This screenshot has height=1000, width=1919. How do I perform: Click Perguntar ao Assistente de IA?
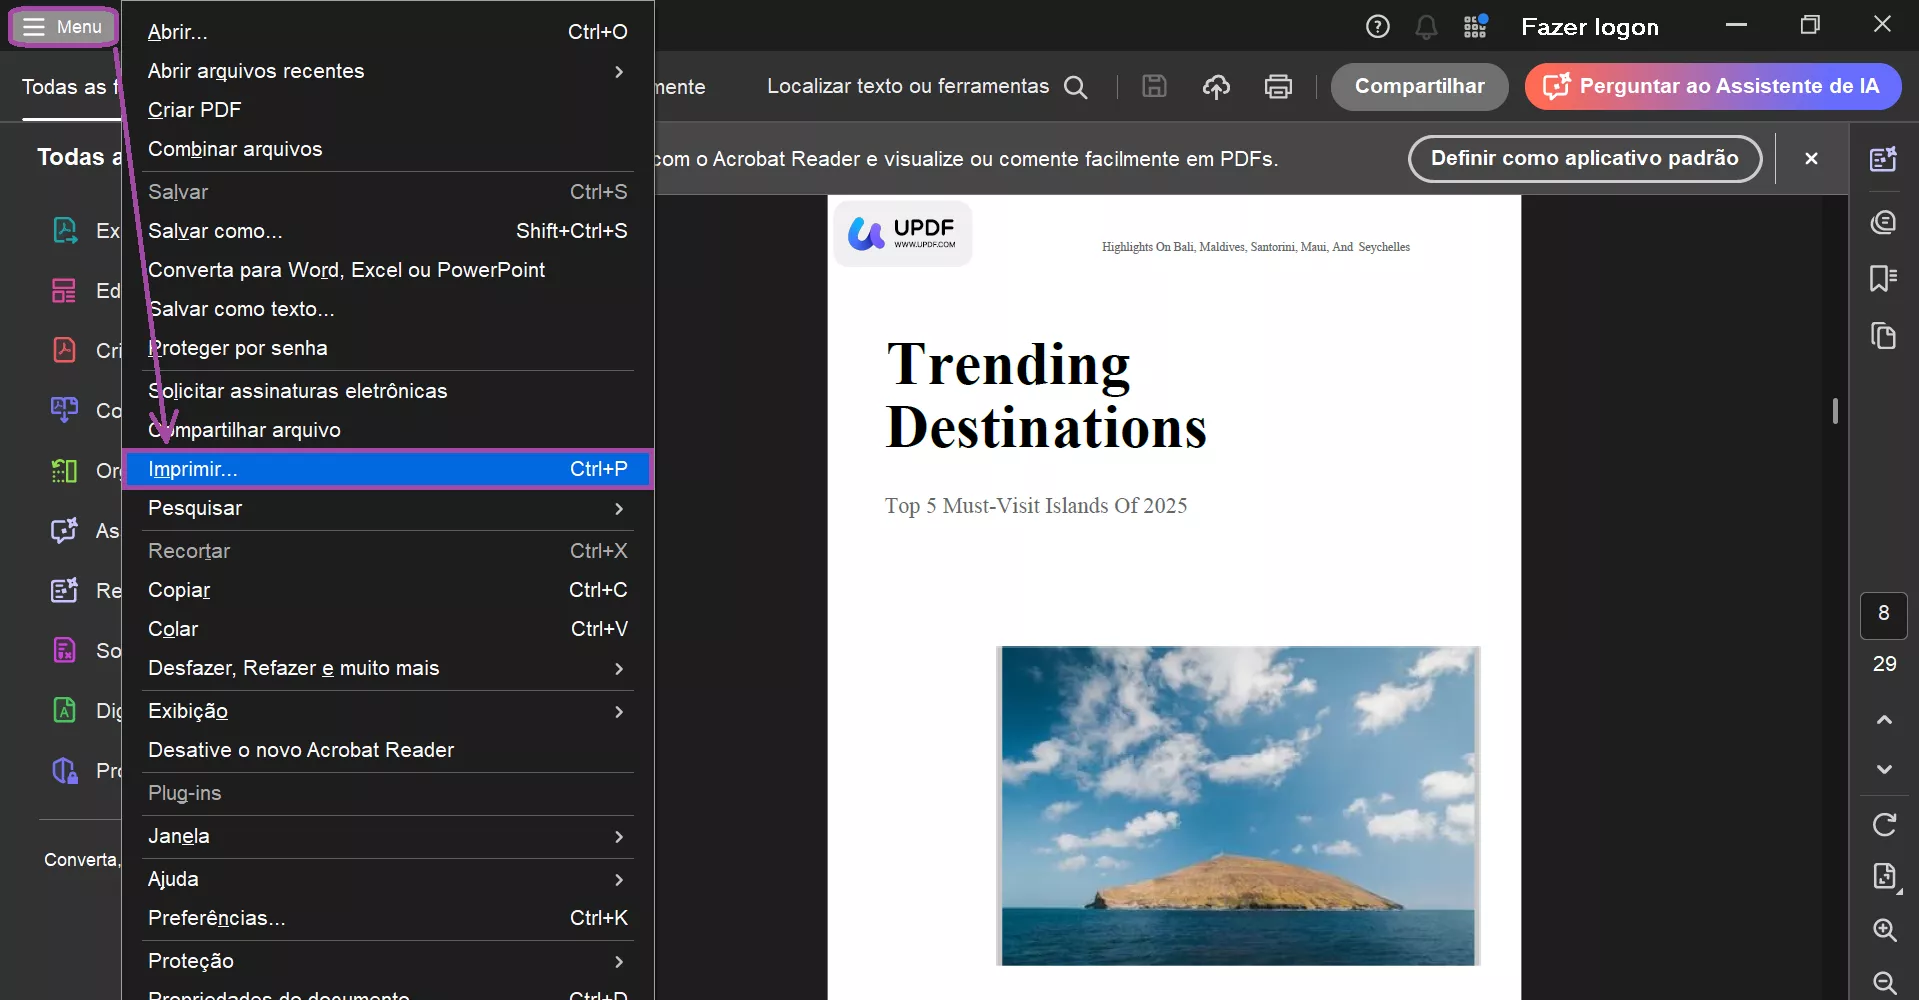coord(1712,87)
